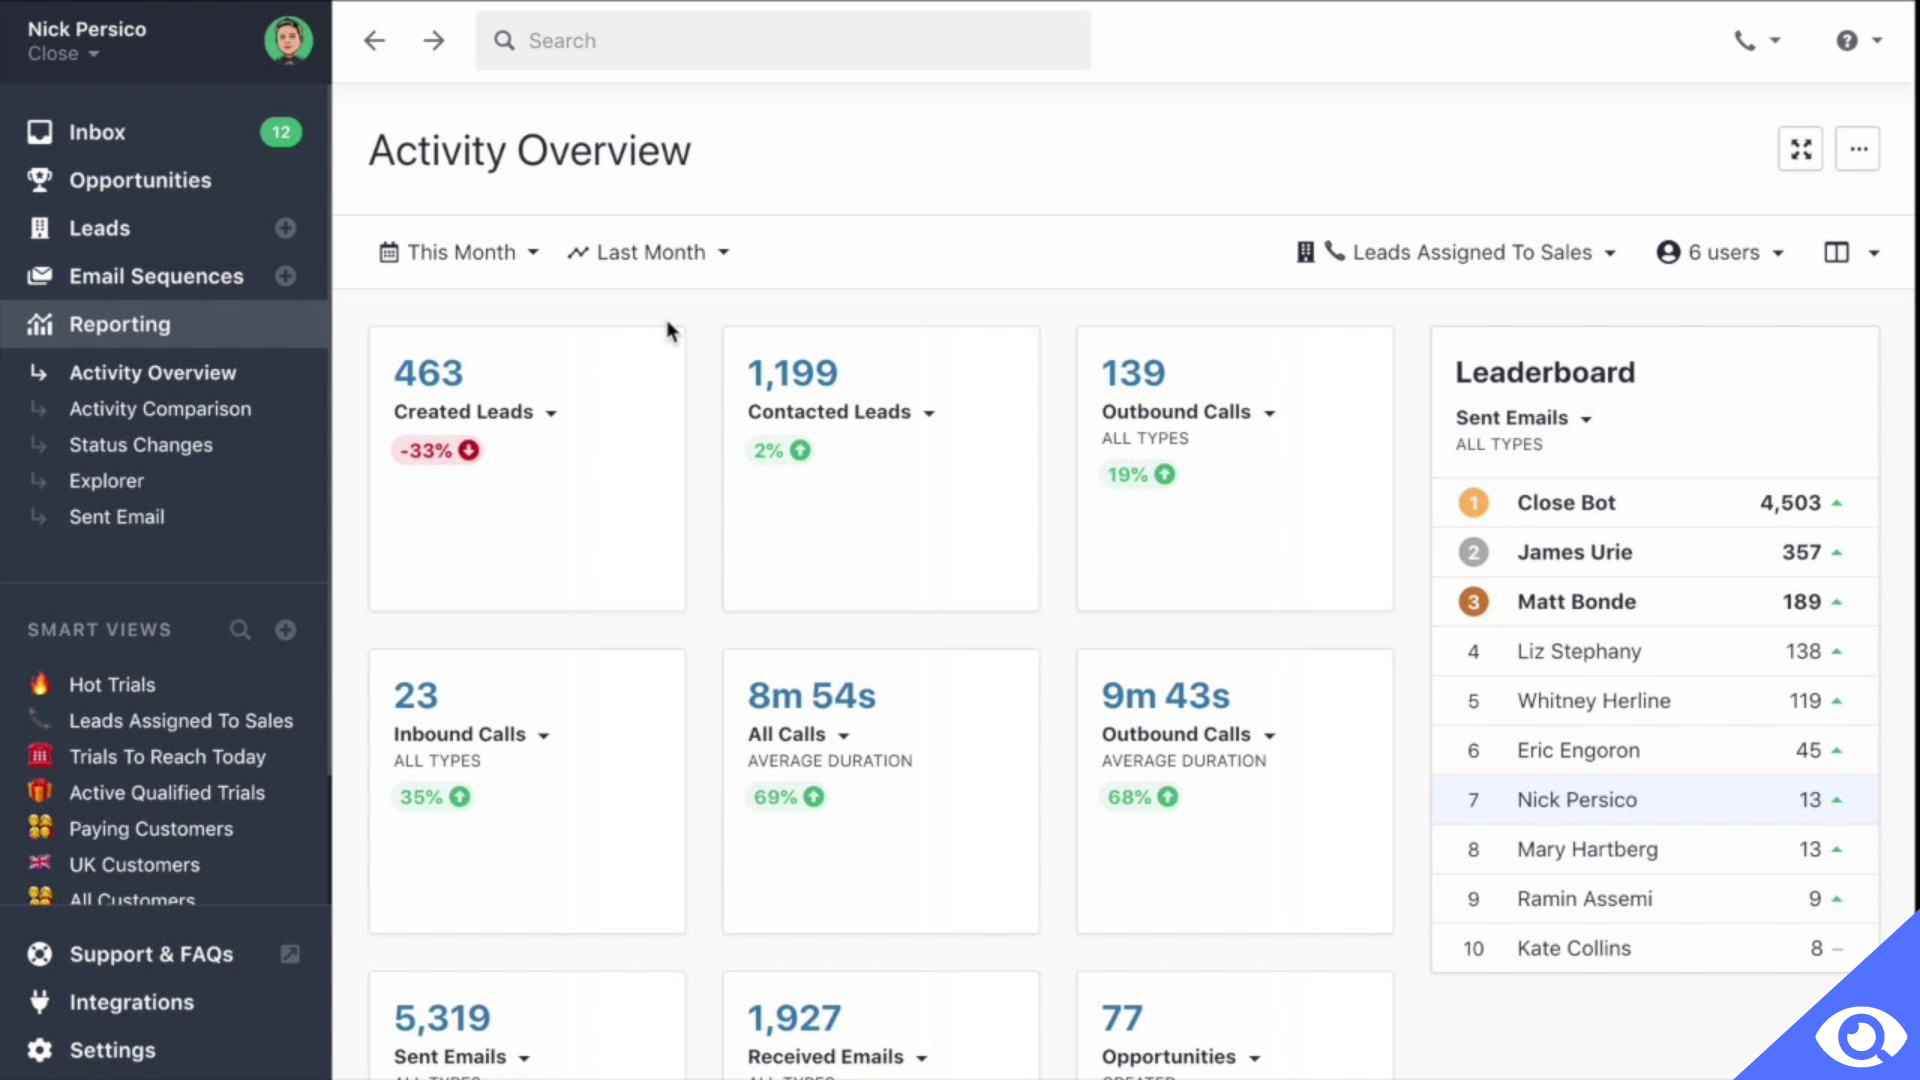Collapse dashboard with the fullscreen toggle icon
The image size is (1920, 1080).
coord(1801,149)
